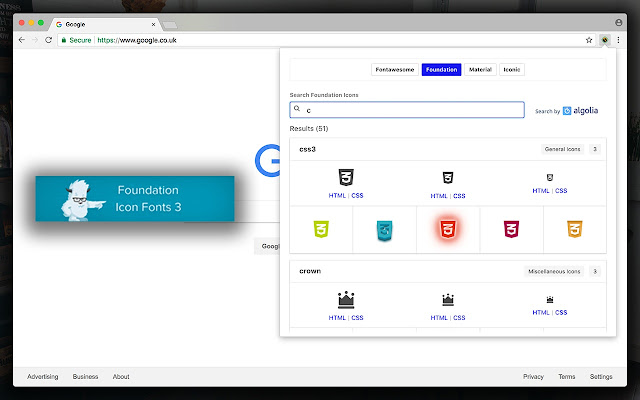Copy HTML for large crown icon
Image resolution: width=640 pixels, height=400 pixels.
(x=337, y=318)
